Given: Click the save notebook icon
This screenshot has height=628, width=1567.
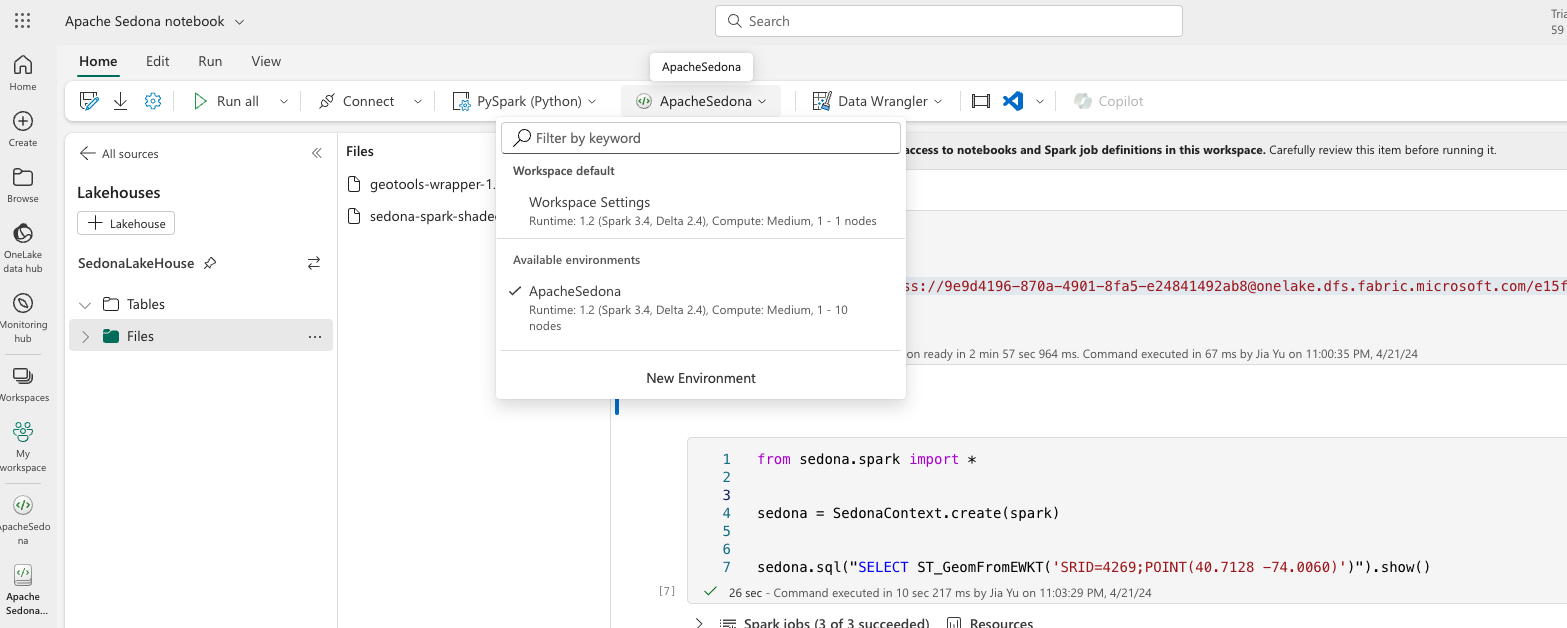Looking at the screenshot, I should (89, 100).
